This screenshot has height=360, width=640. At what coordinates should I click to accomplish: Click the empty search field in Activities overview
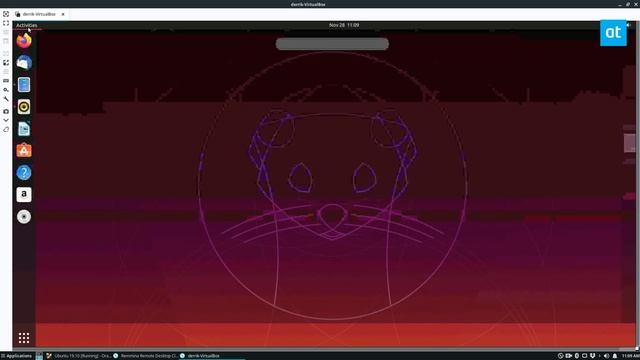(332, 44)
